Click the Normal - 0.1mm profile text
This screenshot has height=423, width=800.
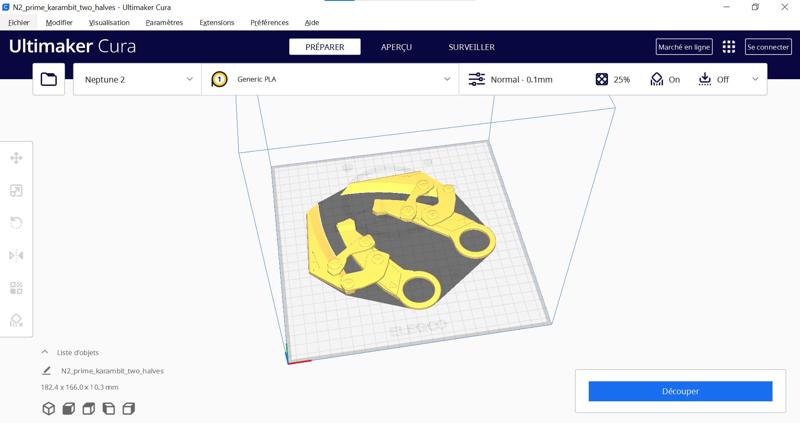[521, 80]
